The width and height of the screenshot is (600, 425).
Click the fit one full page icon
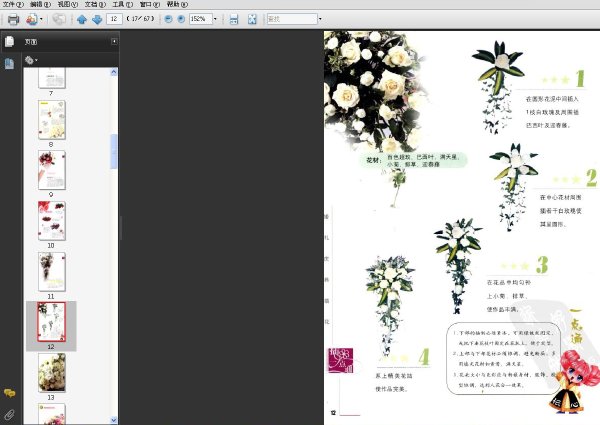(x=252, y=19)
